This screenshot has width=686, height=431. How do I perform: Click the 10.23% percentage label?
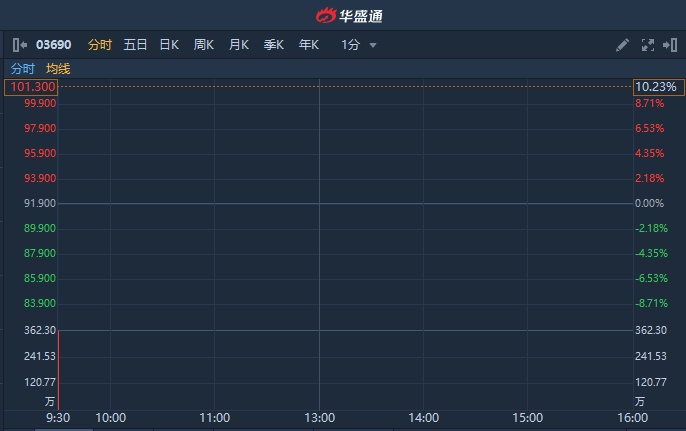pyautogui.click(x=656, y=87)
